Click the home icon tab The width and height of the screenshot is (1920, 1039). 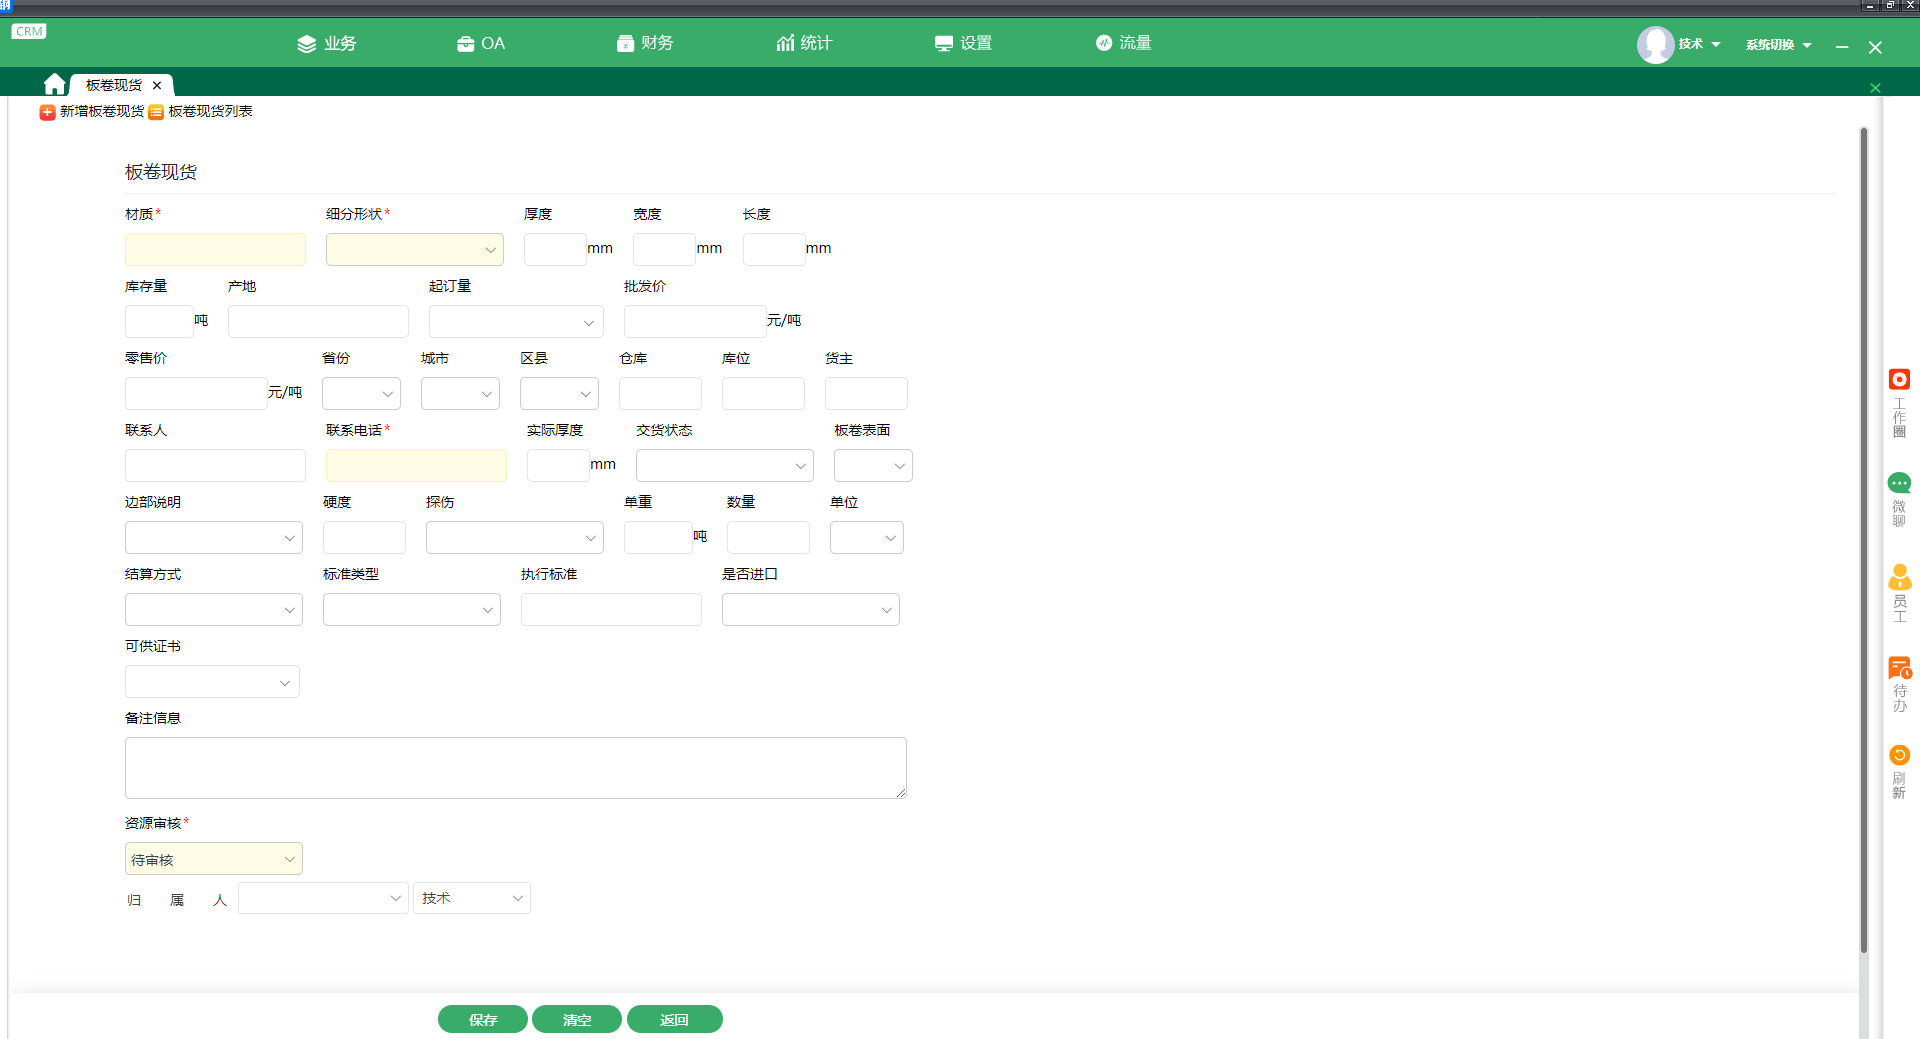coord(55,84)
